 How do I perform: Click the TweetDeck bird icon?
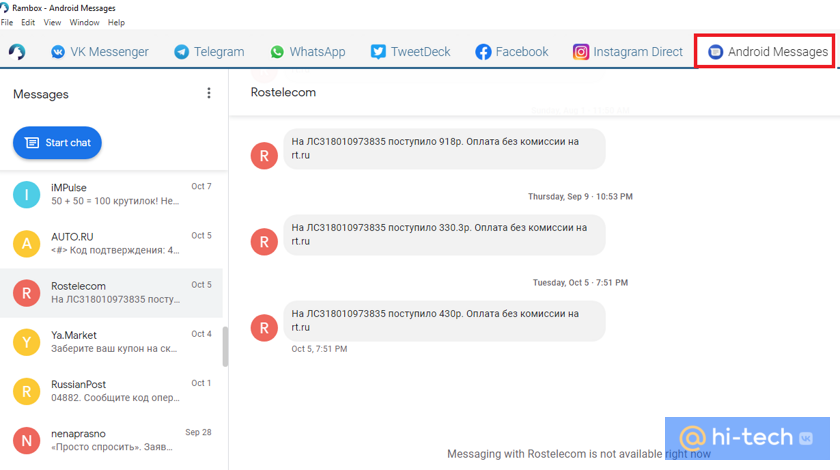(x=378, y=51)
